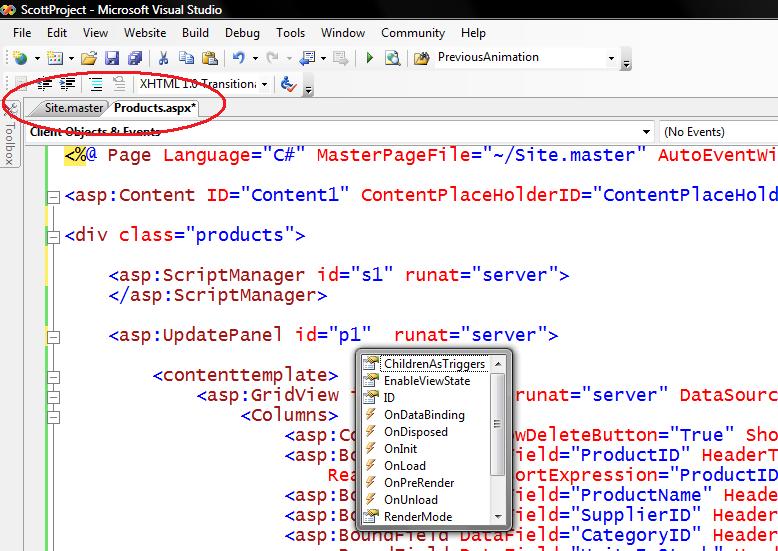Open the Navigate Backward dropdown arrow

pyautogui.click(x=323, y=59)
